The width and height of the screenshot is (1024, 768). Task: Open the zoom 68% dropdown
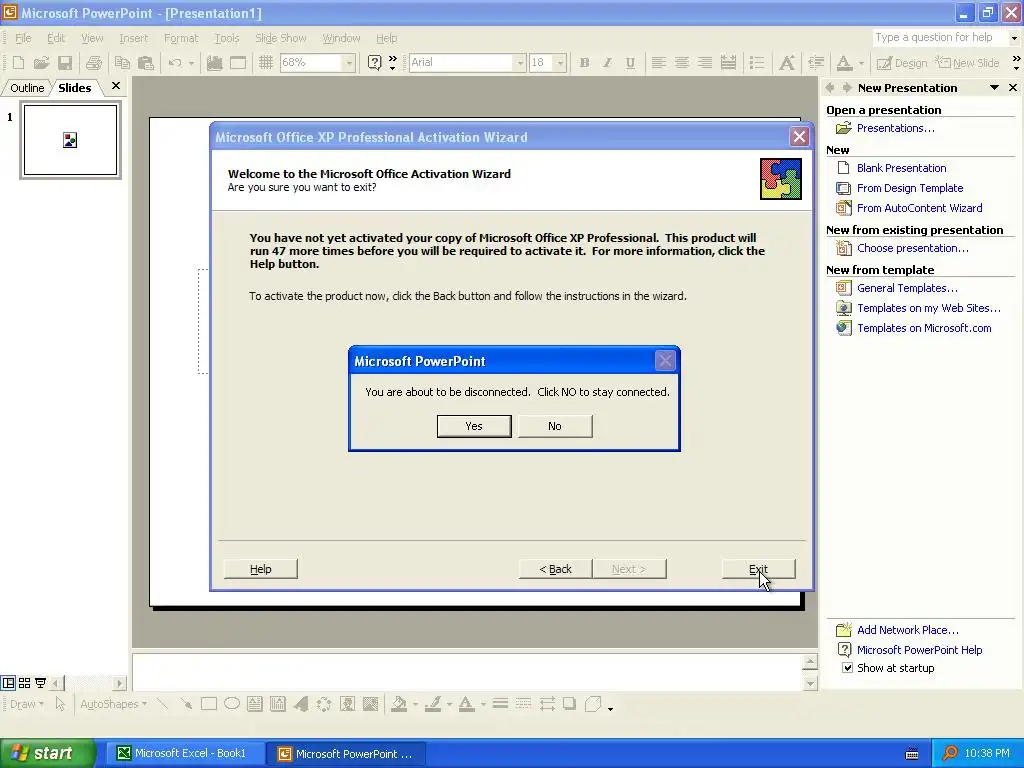349,63
